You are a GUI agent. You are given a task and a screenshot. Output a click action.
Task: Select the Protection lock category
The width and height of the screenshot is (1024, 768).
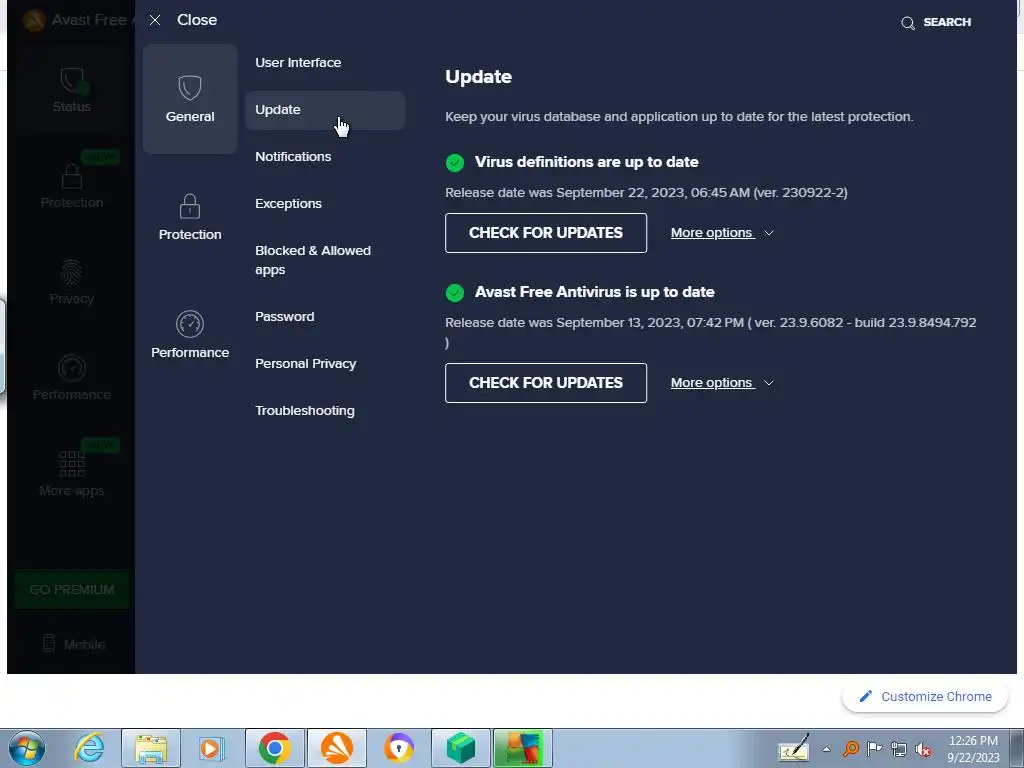coord(190,217)
